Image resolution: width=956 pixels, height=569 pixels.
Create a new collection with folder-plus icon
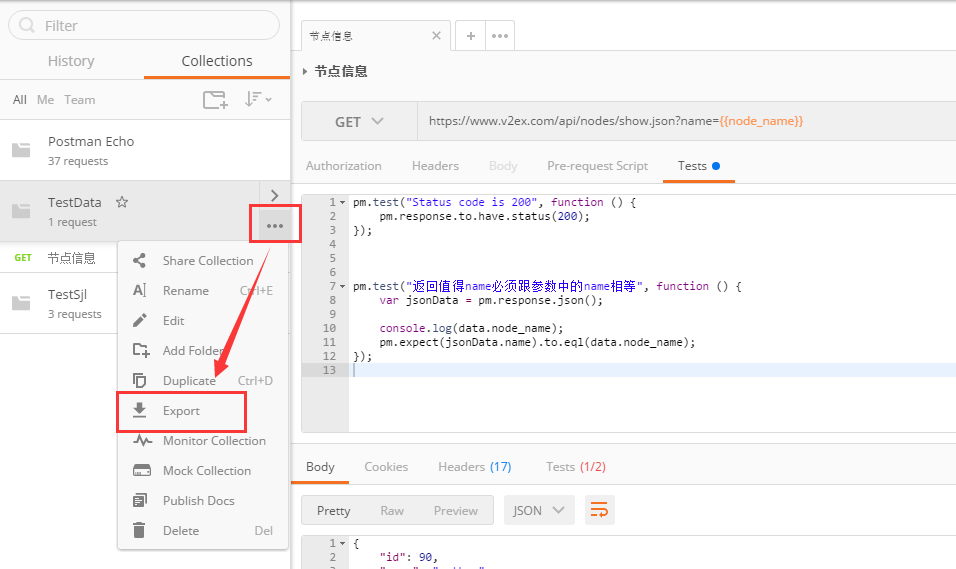[x=215, y=99]
